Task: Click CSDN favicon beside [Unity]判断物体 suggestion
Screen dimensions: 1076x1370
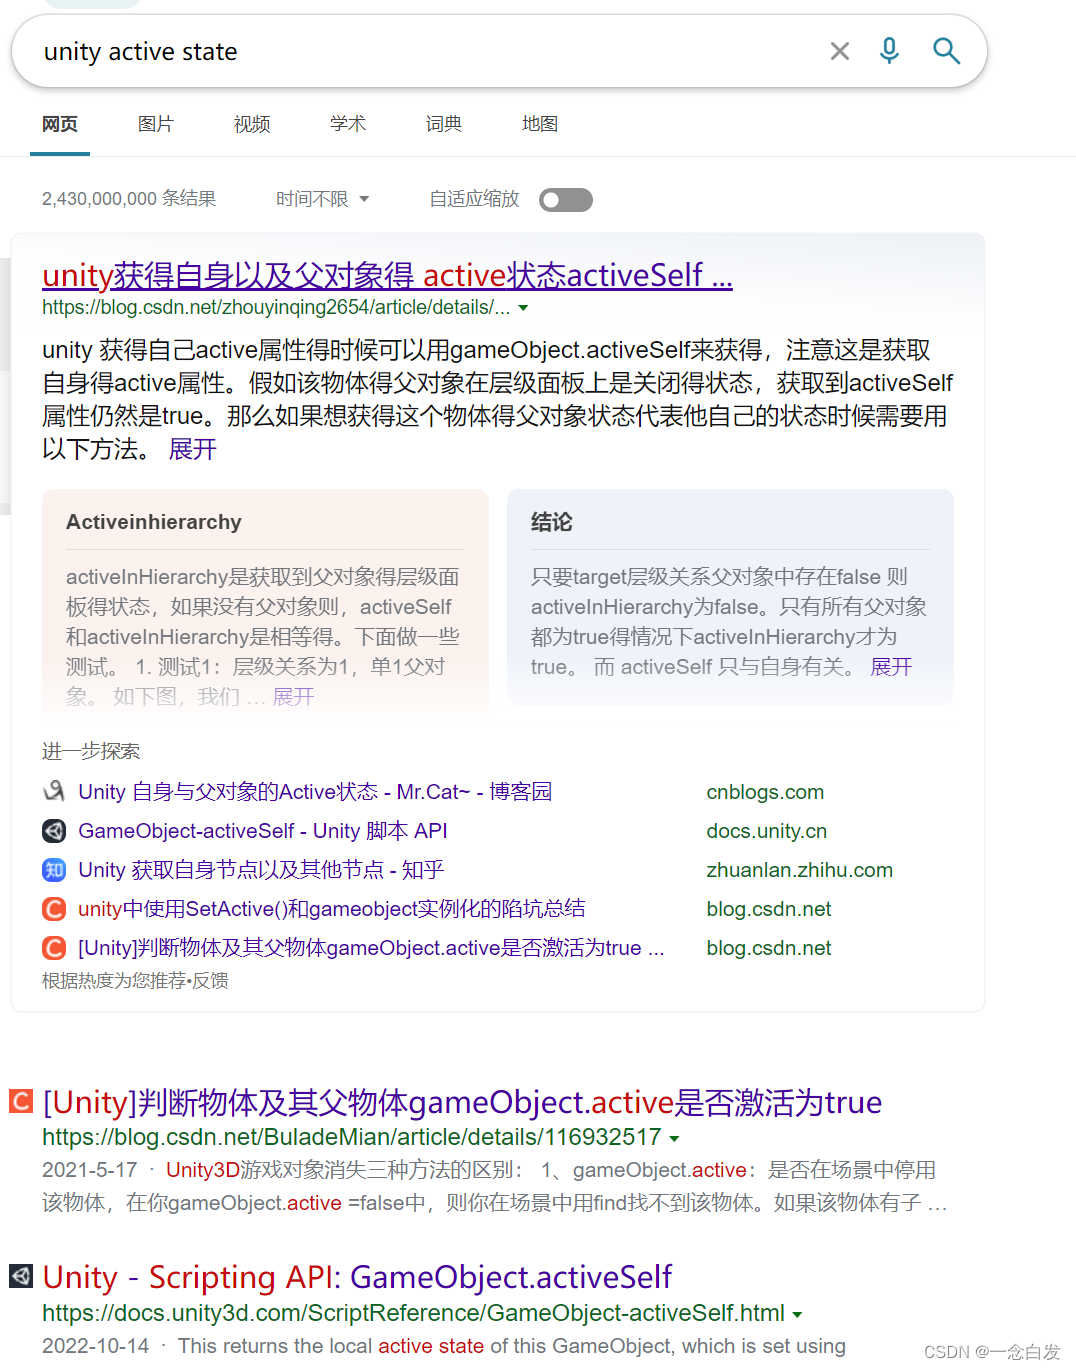Action: click(x=54, y=948)
